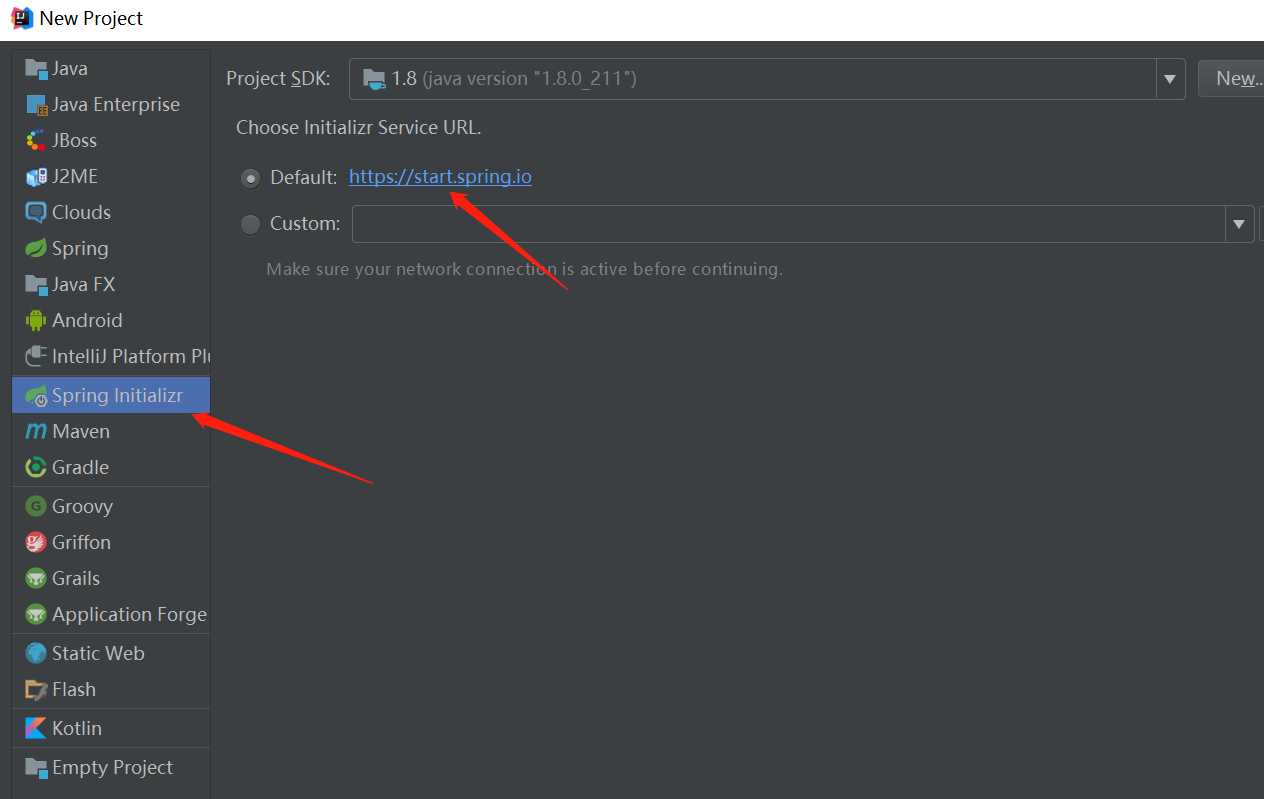Click the Griffon icon
This screenshot has height=799, width=1264.
(x=36, y=543)
